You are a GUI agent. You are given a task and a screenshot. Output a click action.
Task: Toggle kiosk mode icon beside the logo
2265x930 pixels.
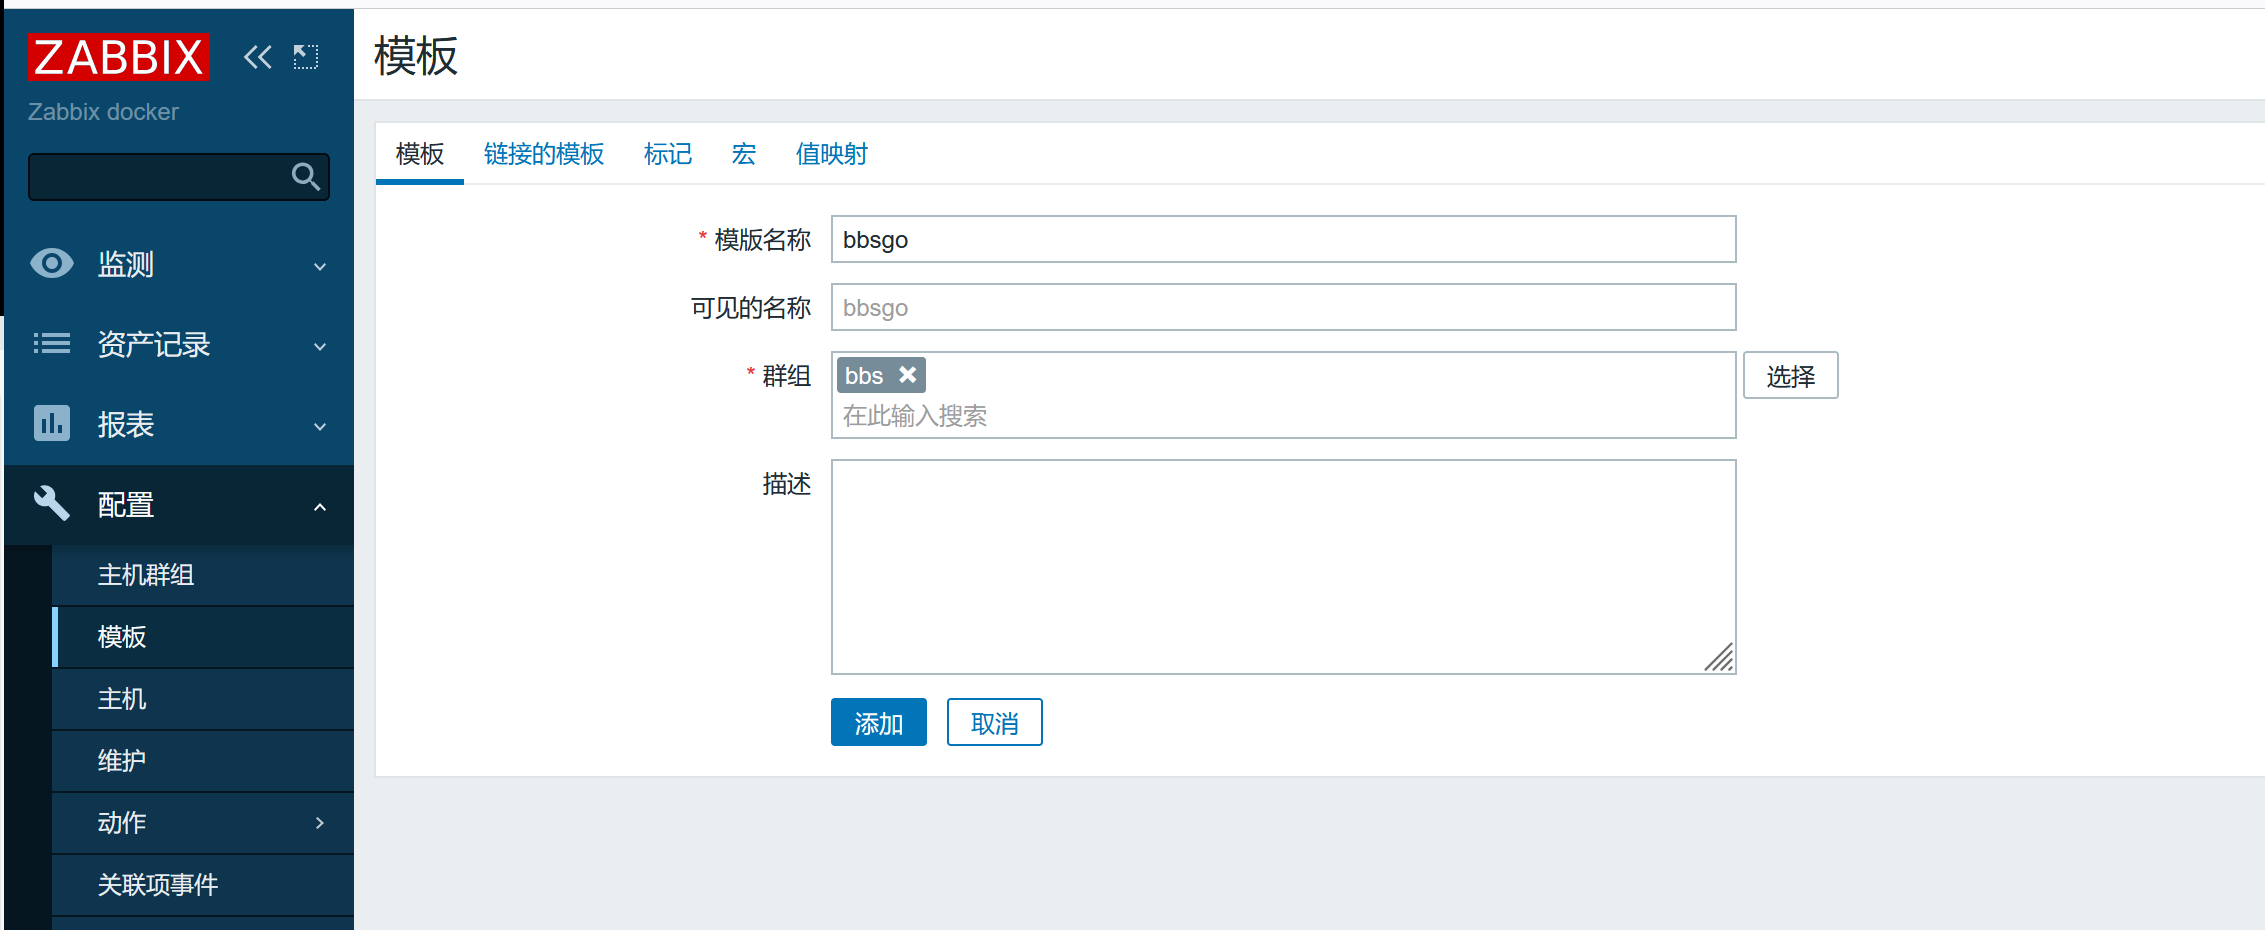306,57
